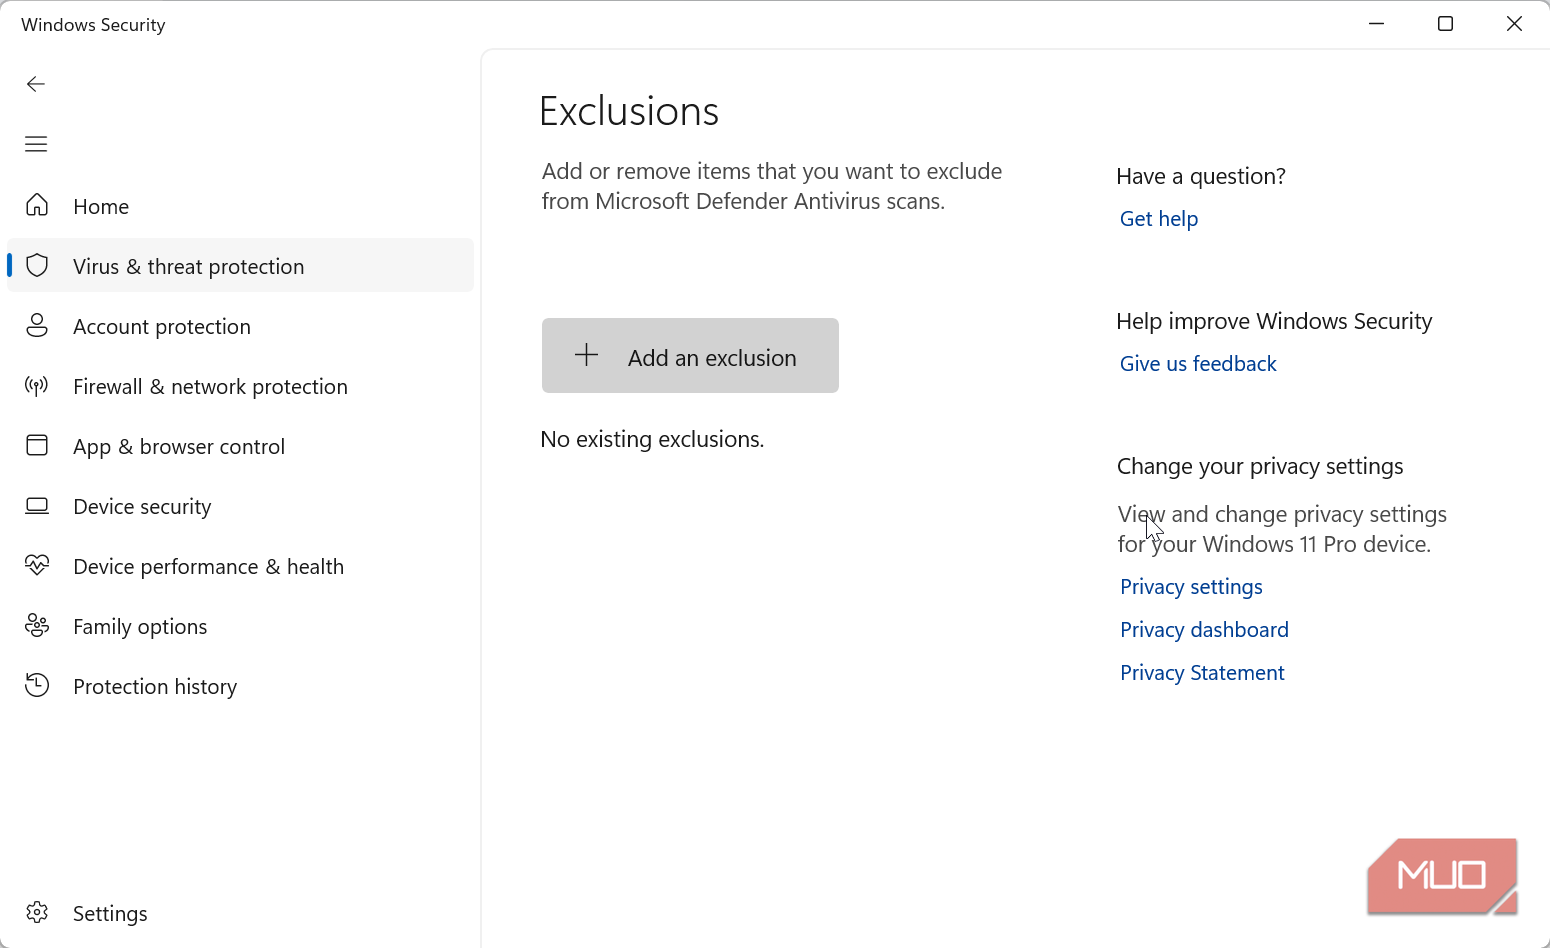Click the App & browser control window icon
Screen dimensions: 1550x948
(37, 445)
